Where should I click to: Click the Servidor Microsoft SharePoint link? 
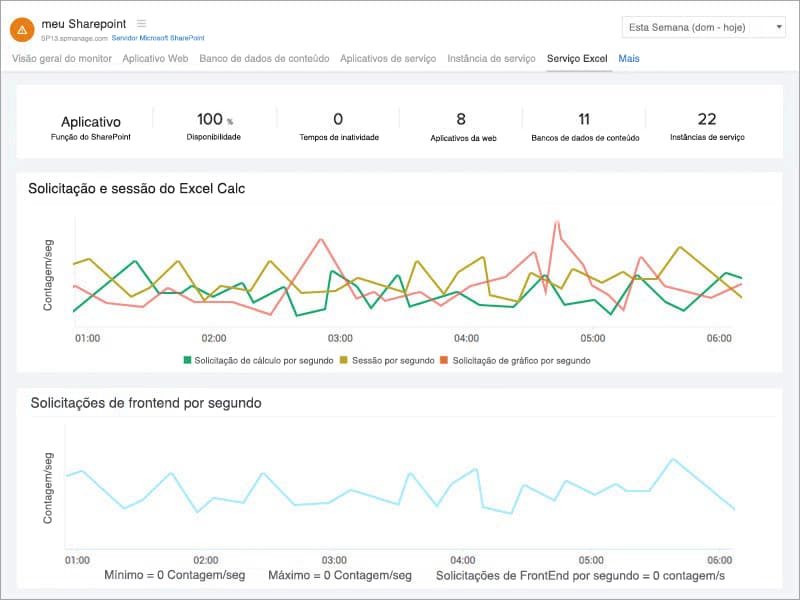pos(157,36)
